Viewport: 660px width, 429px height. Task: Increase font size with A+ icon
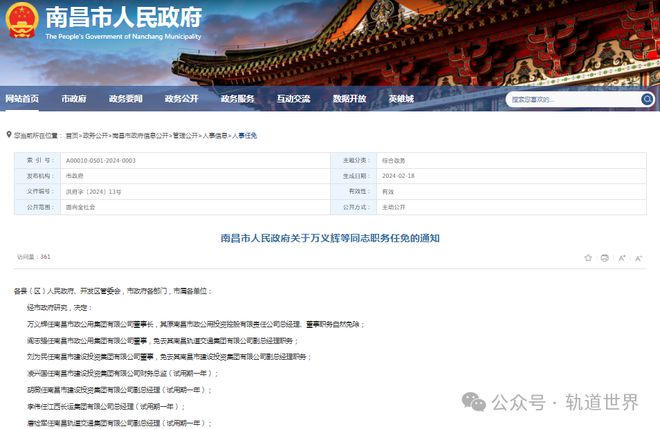coord(622,258)
